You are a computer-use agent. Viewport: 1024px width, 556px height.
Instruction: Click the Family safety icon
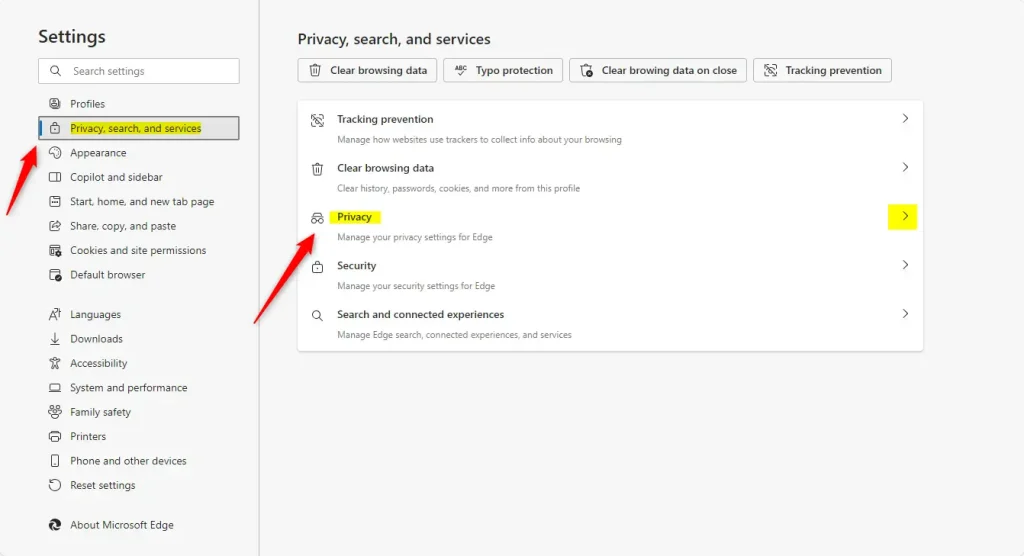coord(55,412)
